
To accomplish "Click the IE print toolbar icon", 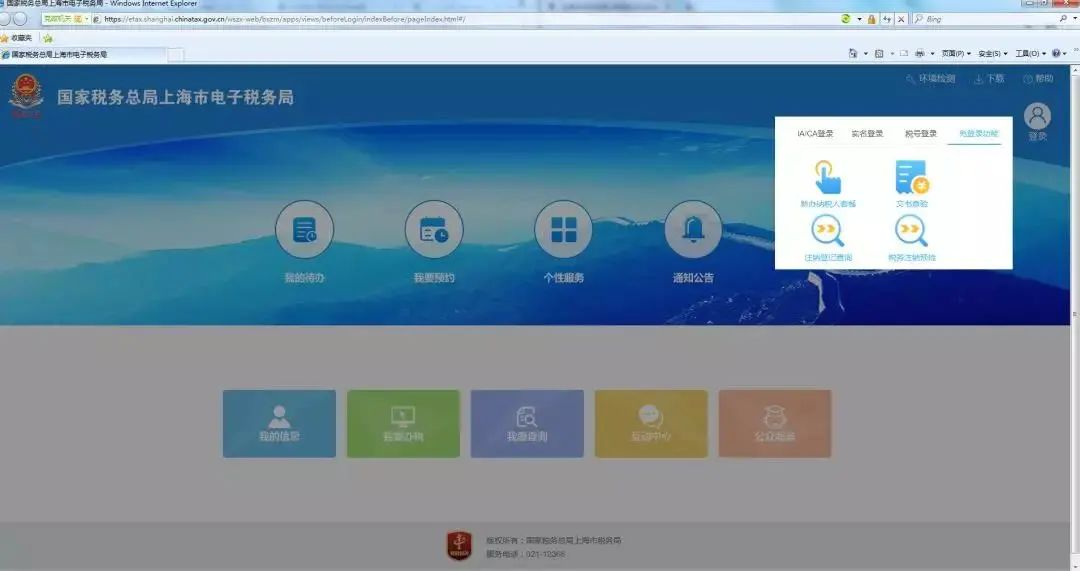I will (920, 53).
